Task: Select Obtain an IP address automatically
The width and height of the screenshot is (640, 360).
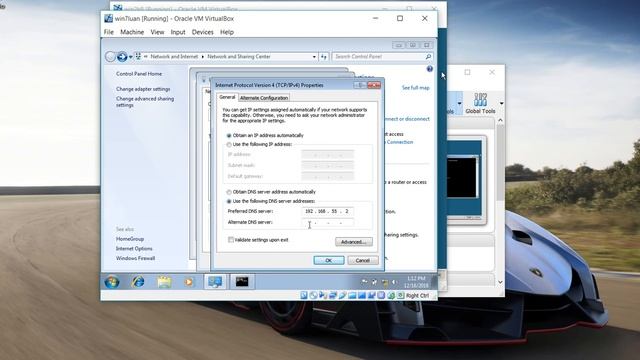Action: tap(229, 136)
